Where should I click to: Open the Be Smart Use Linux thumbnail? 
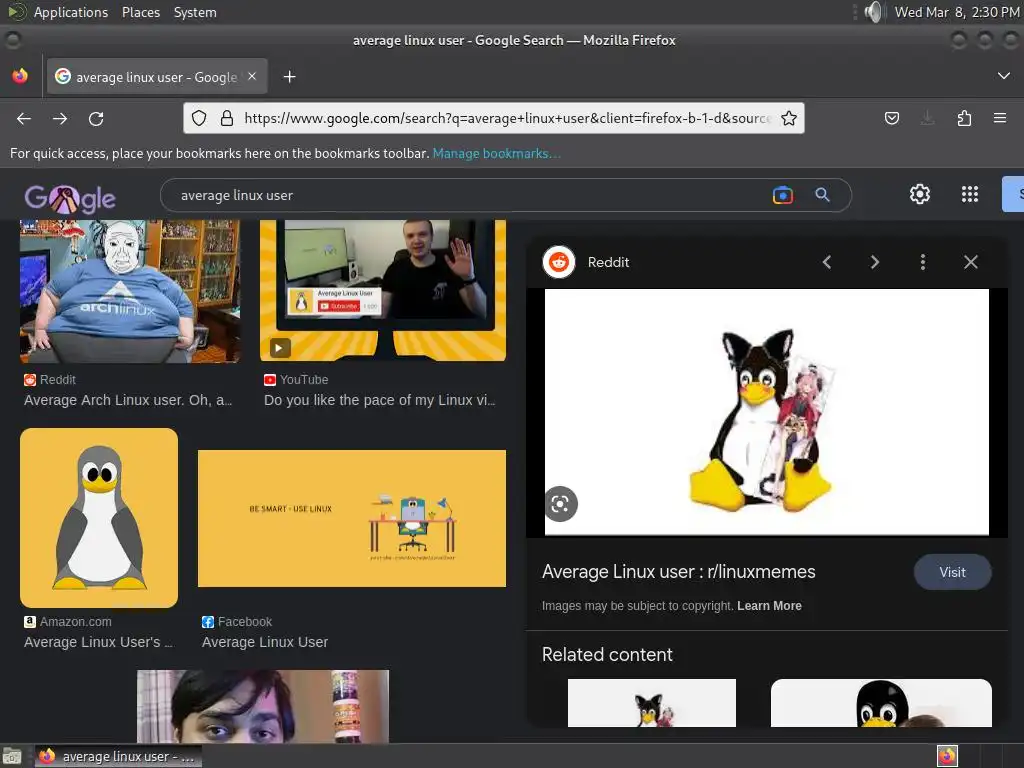pos(351,518)
